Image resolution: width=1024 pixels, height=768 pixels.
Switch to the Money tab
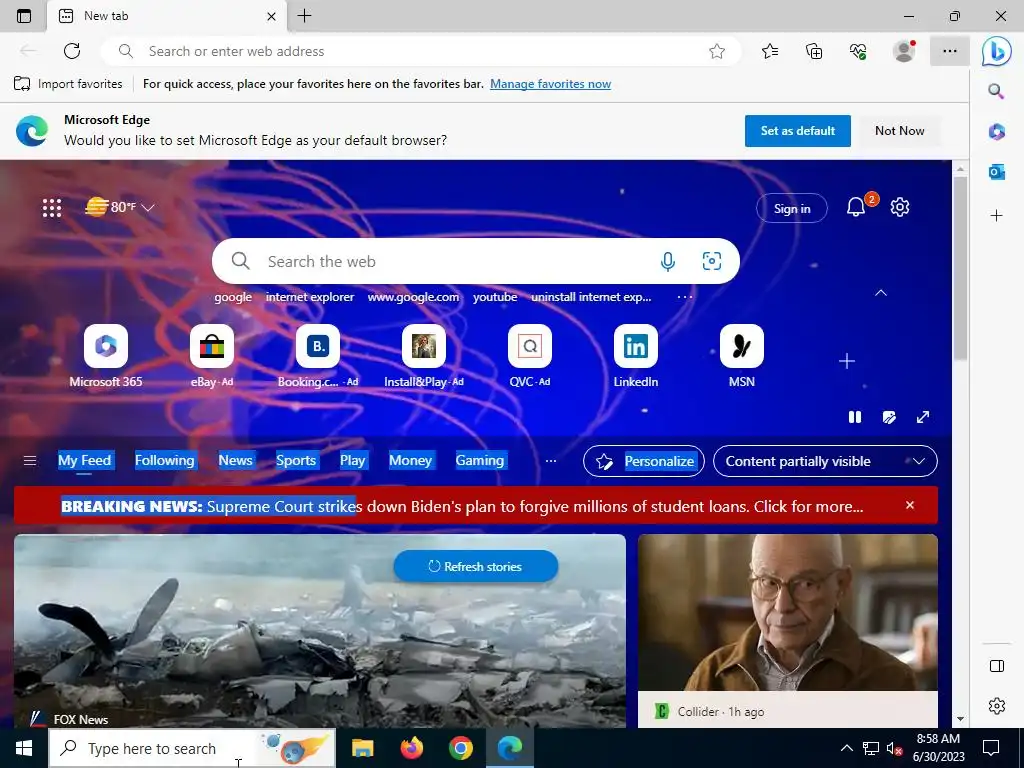coord(410,460)
